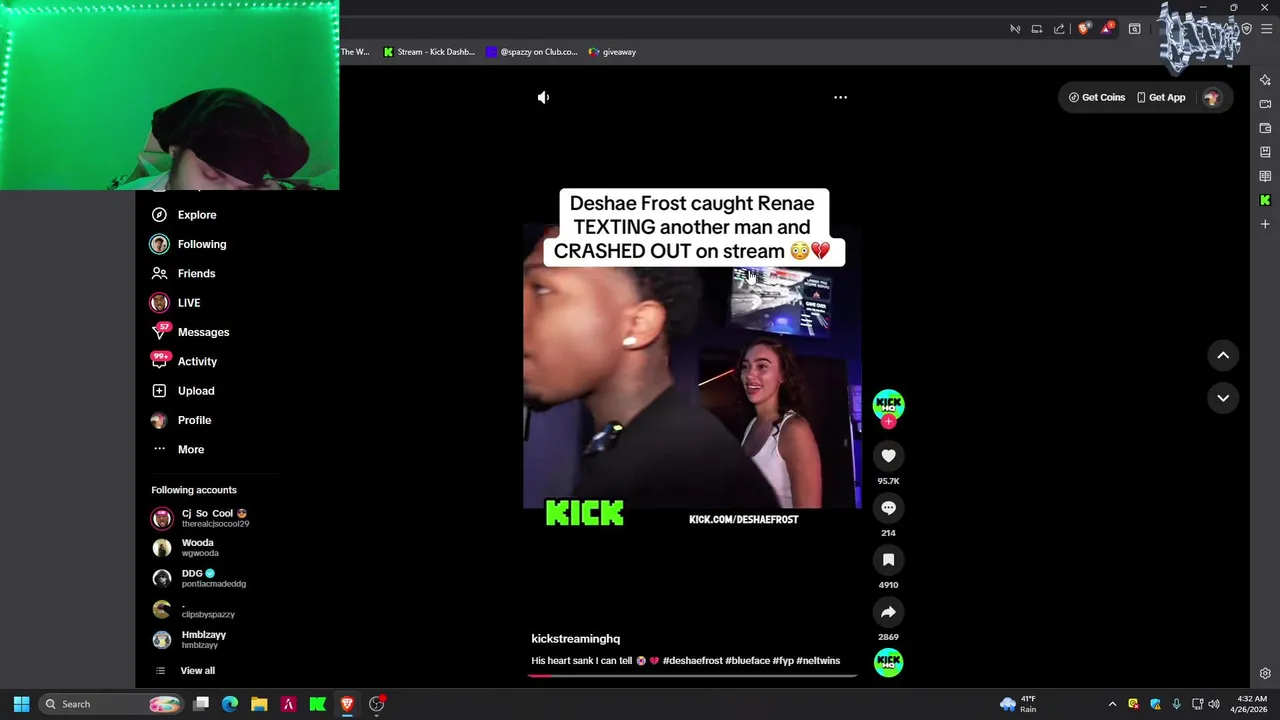Image resolution: width=1280 pixels, height=720 pixels.
Task: Click Brave Shields lion icon
Action: (1083, 29)
